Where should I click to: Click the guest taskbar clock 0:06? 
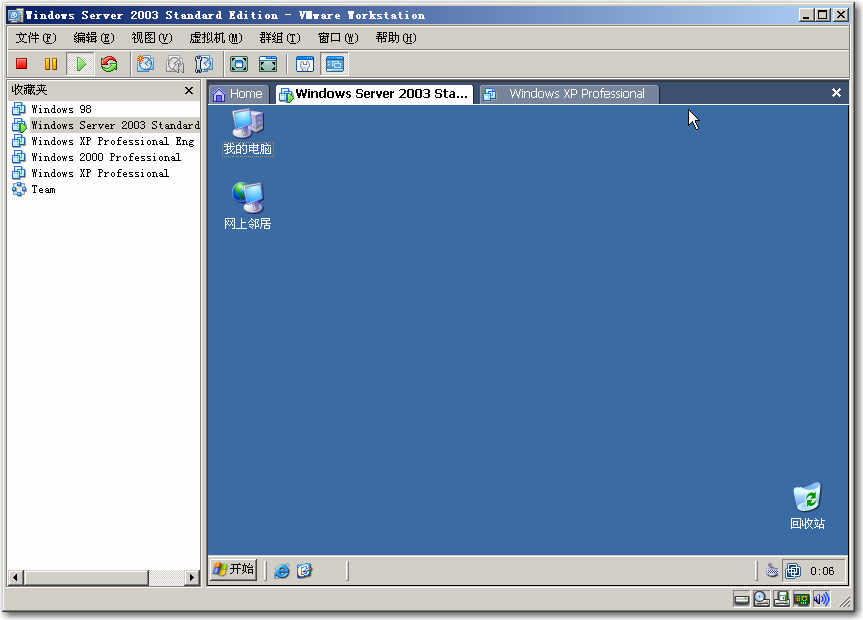click(x=822, y=571)
